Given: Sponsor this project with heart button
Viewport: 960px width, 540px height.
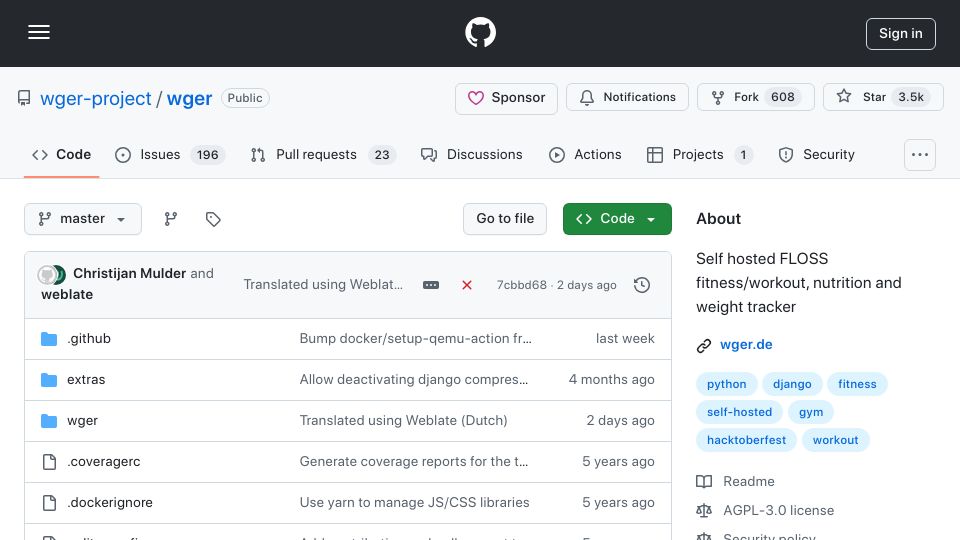Looking at the screenshot, I should tap(506, 98).
